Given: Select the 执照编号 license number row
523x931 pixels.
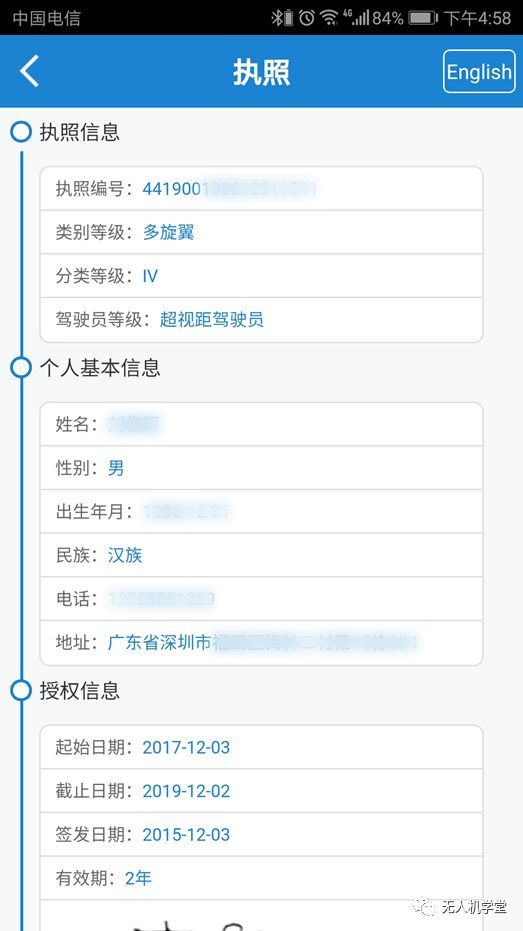Looking at the screenshot, I should tap(261, 189).
